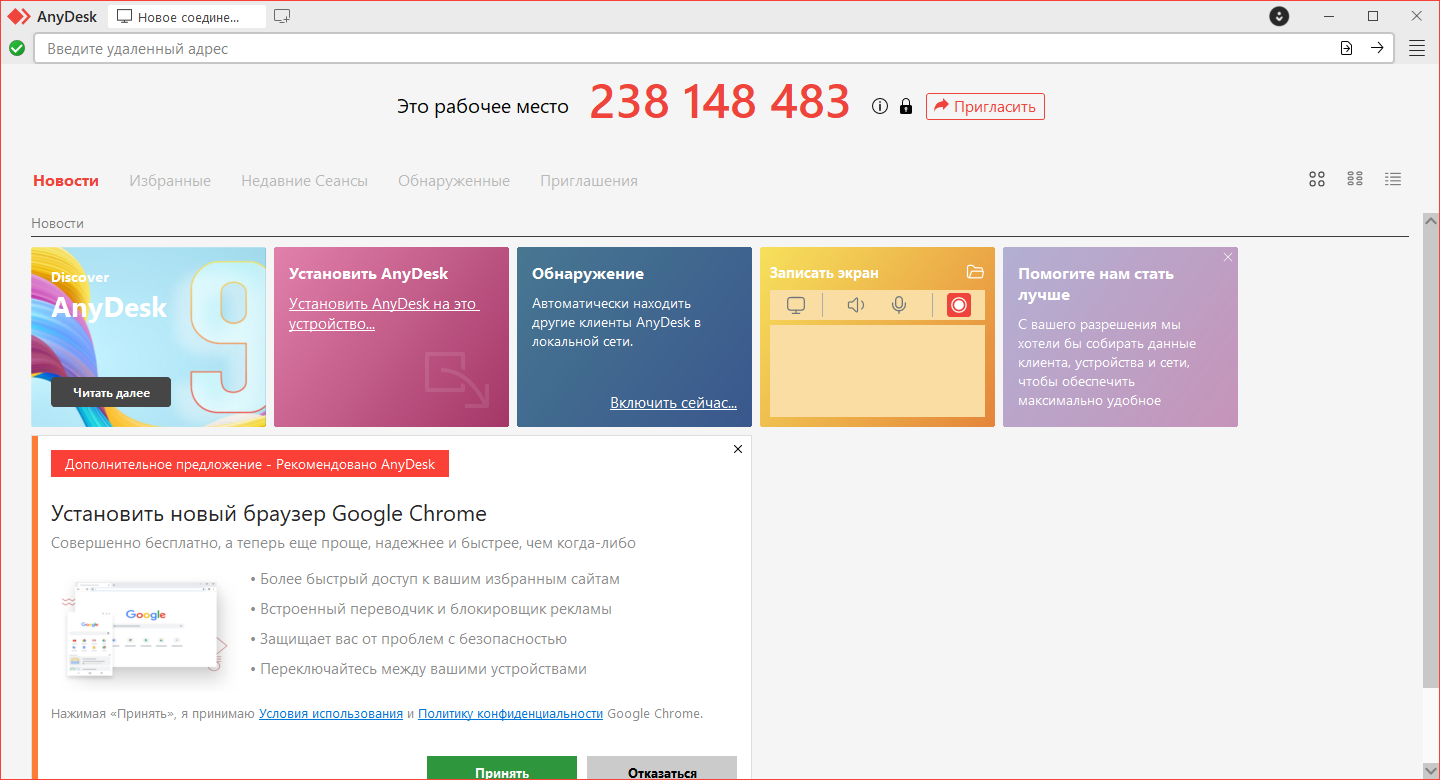Open 'Условия использования' link

[x=331, y=714]
